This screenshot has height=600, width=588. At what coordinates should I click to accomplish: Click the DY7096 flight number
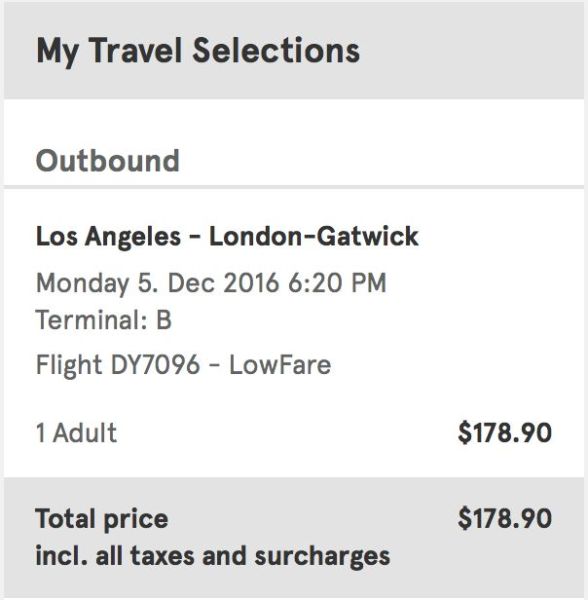point(155,365)
